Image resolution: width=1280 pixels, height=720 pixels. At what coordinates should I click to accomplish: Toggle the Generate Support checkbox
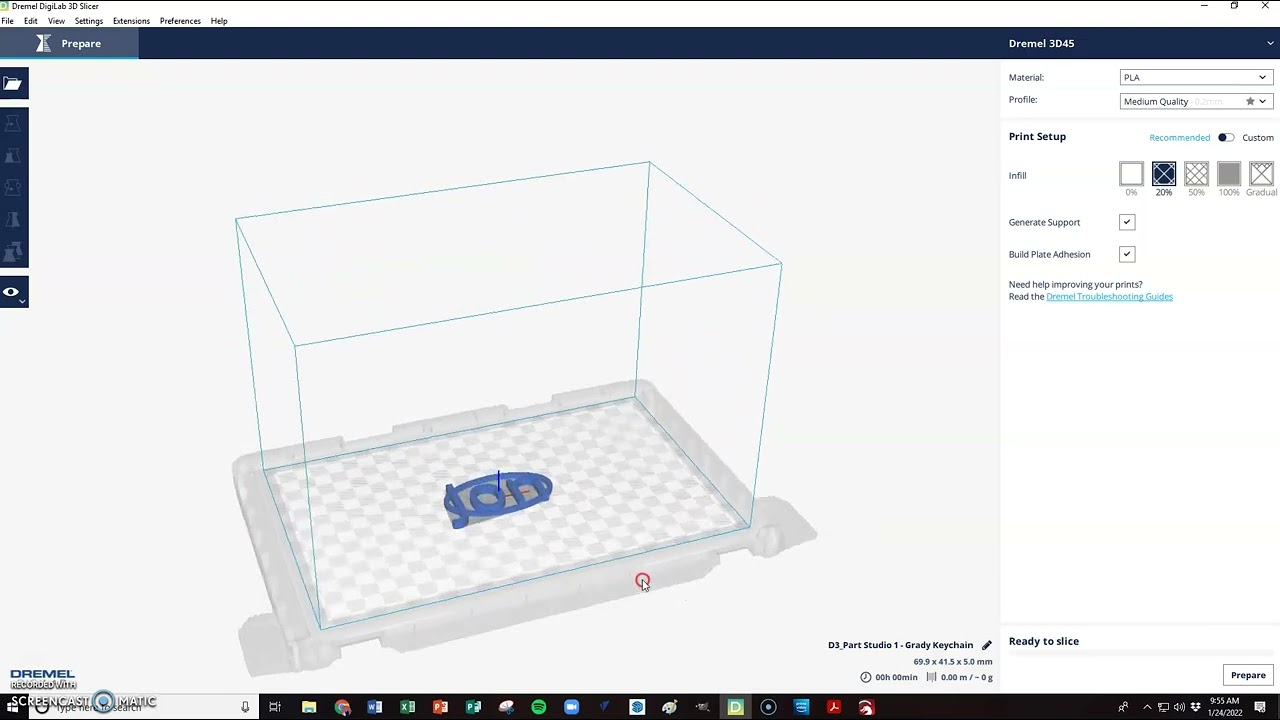click(x=1127, y=222)
